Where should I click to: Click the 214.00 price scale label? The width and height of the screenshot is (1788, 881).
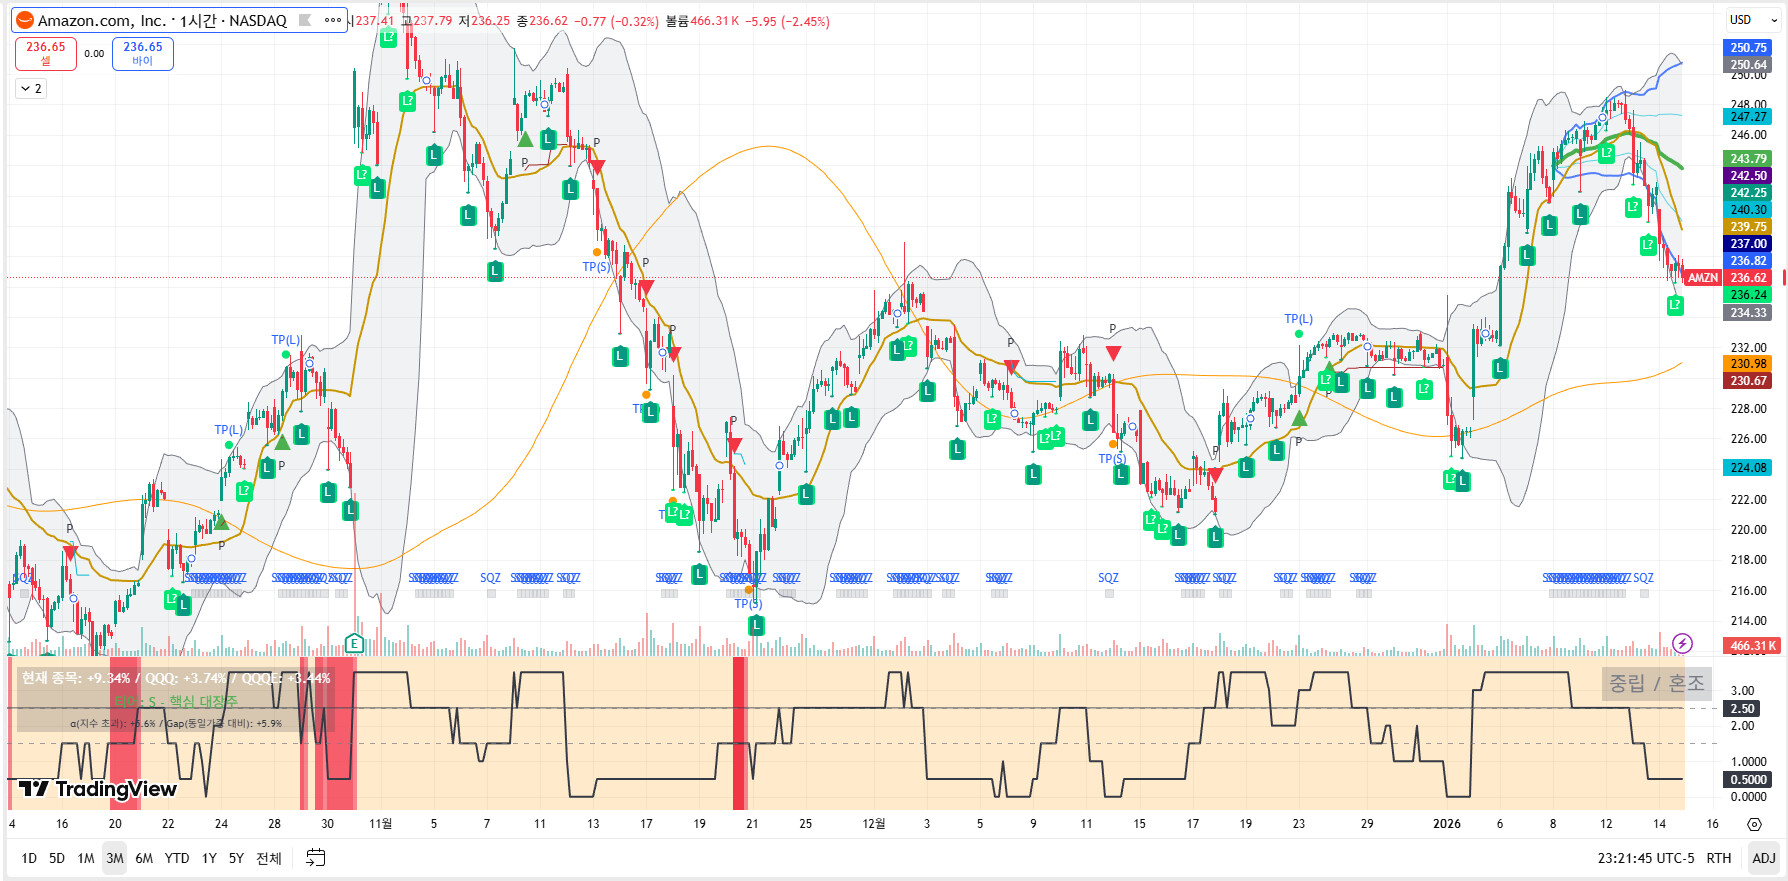point(1748,621)
